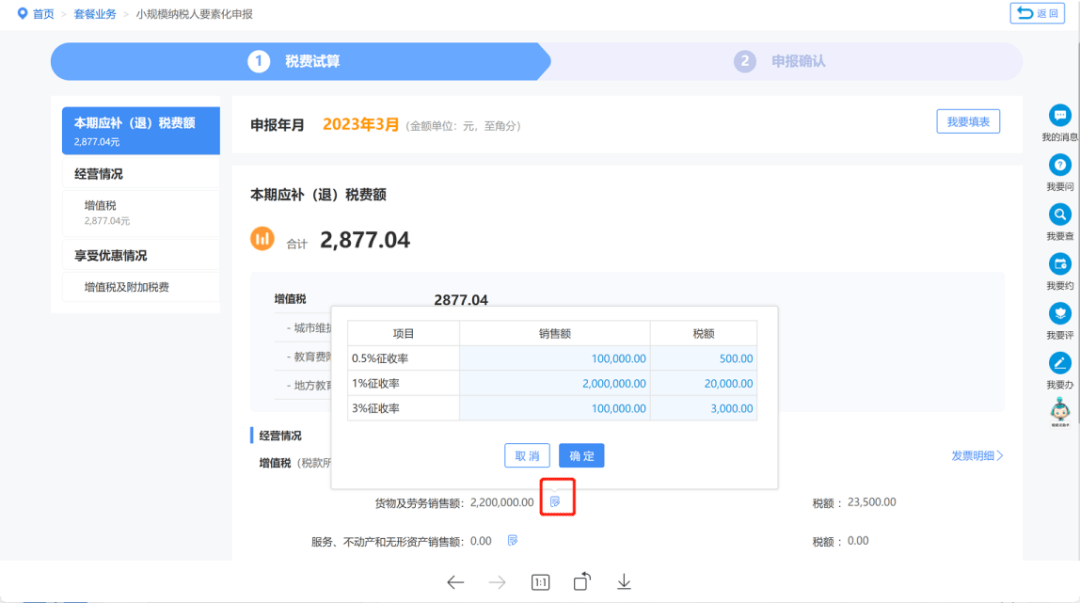Click the 1:1 actual size button

pyautogui.click(x=541, y=583)
